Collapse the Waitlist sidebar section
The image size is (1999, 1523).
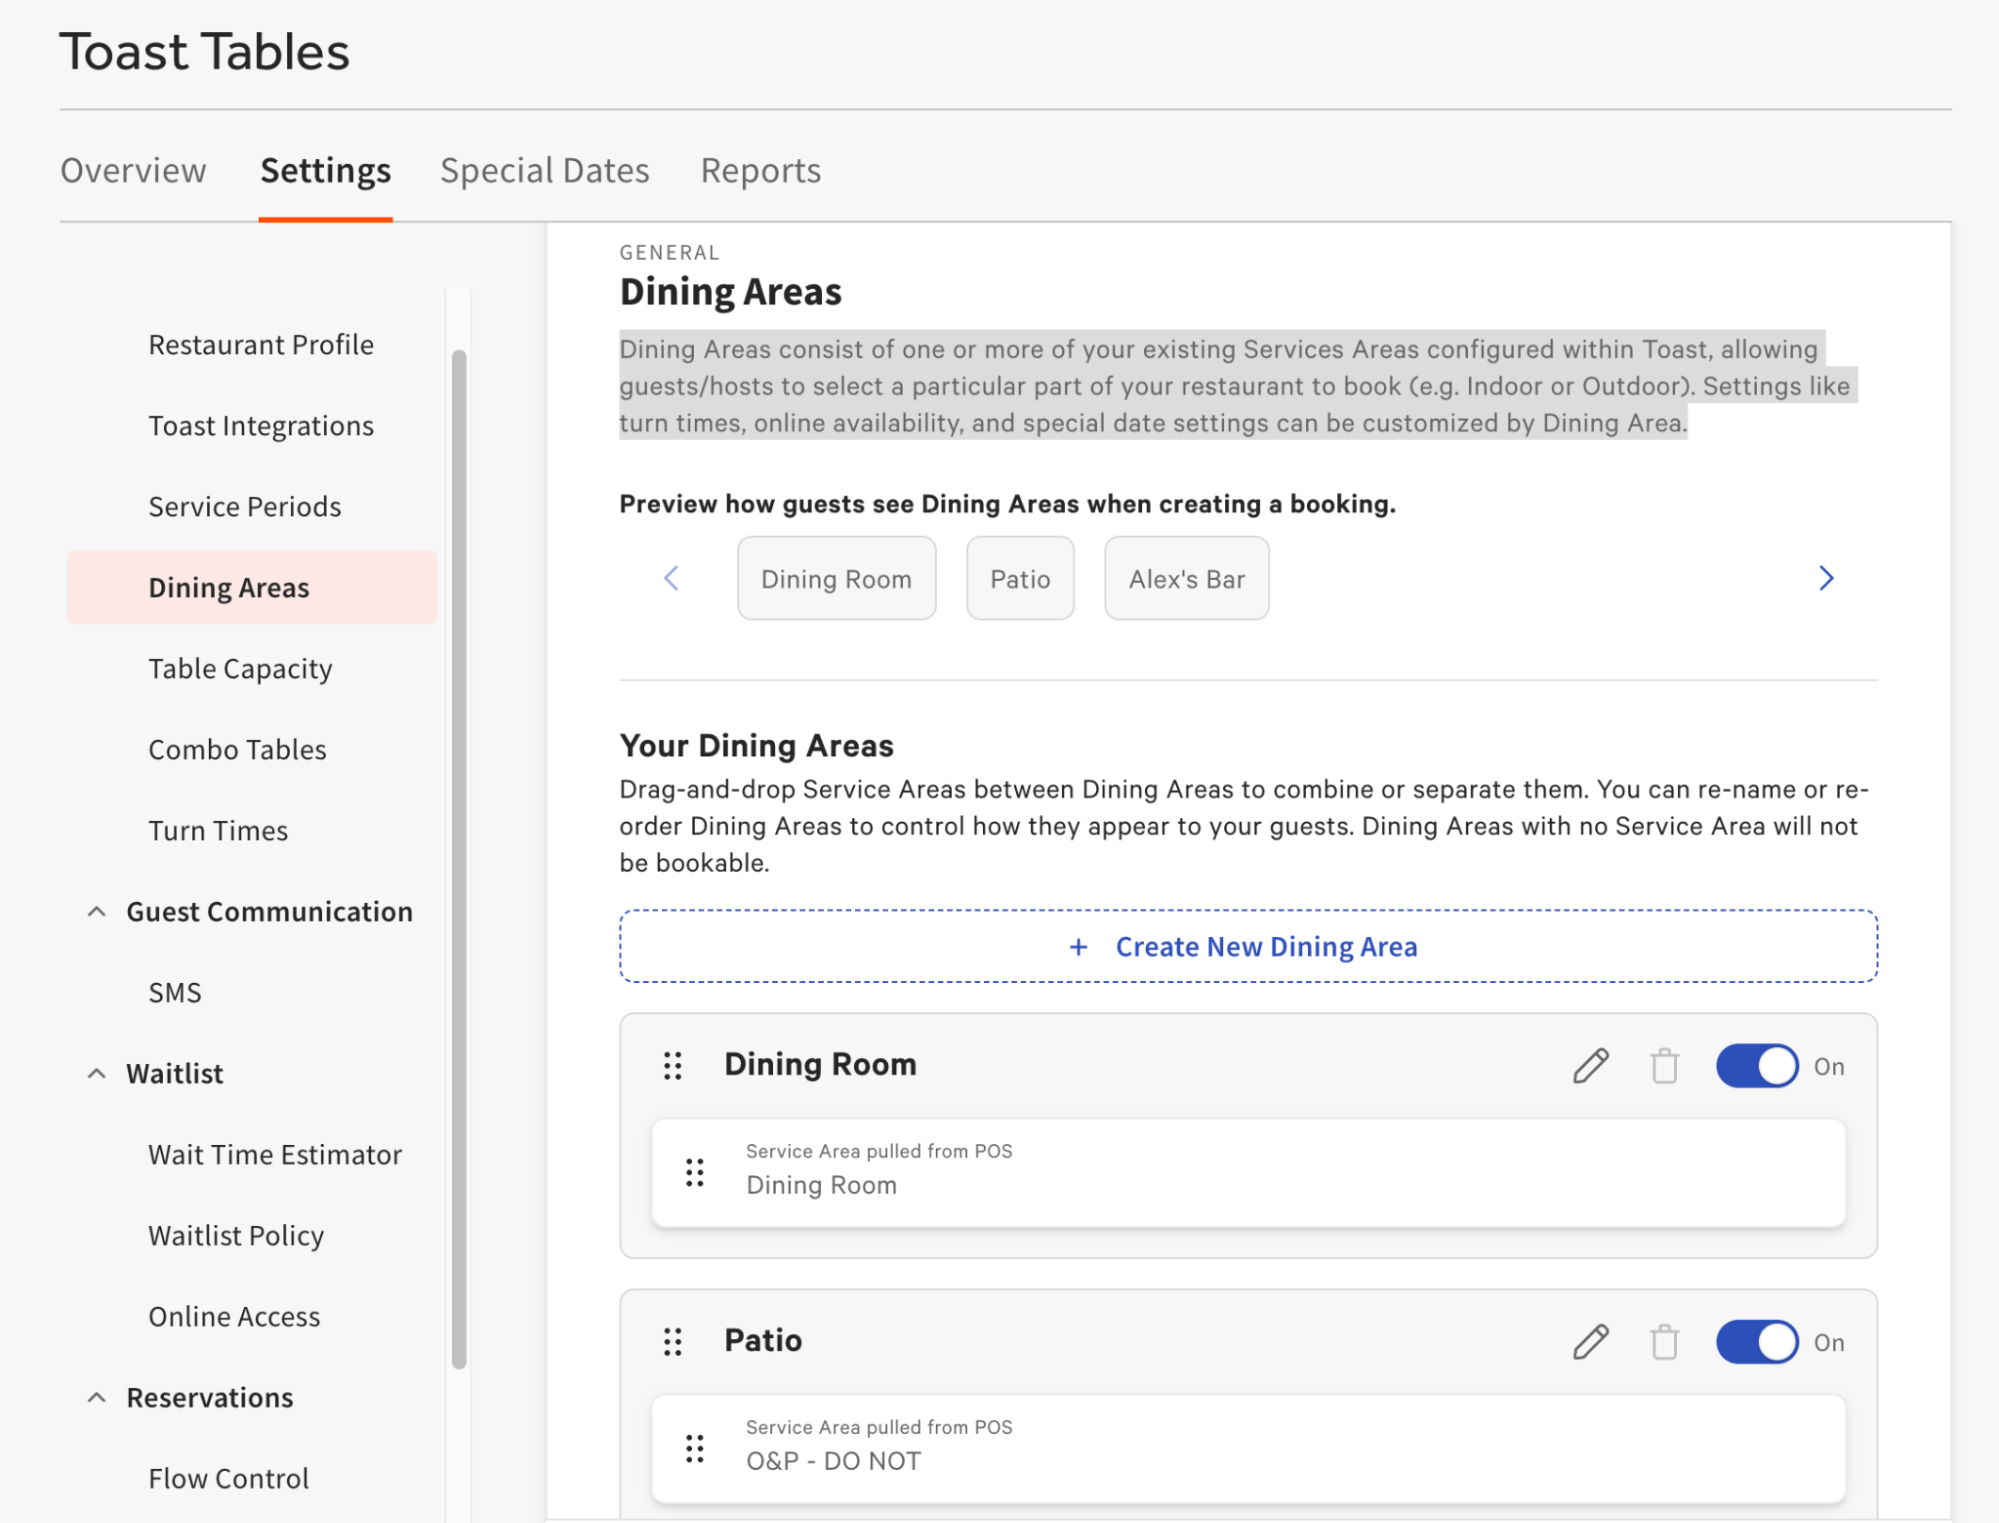(97, 1074)
